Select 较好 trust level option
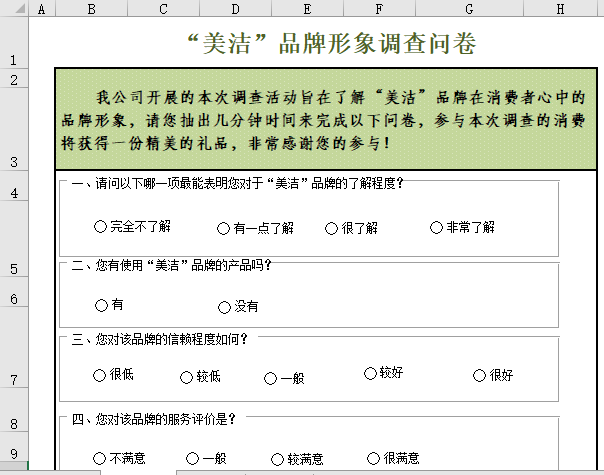 371,373
